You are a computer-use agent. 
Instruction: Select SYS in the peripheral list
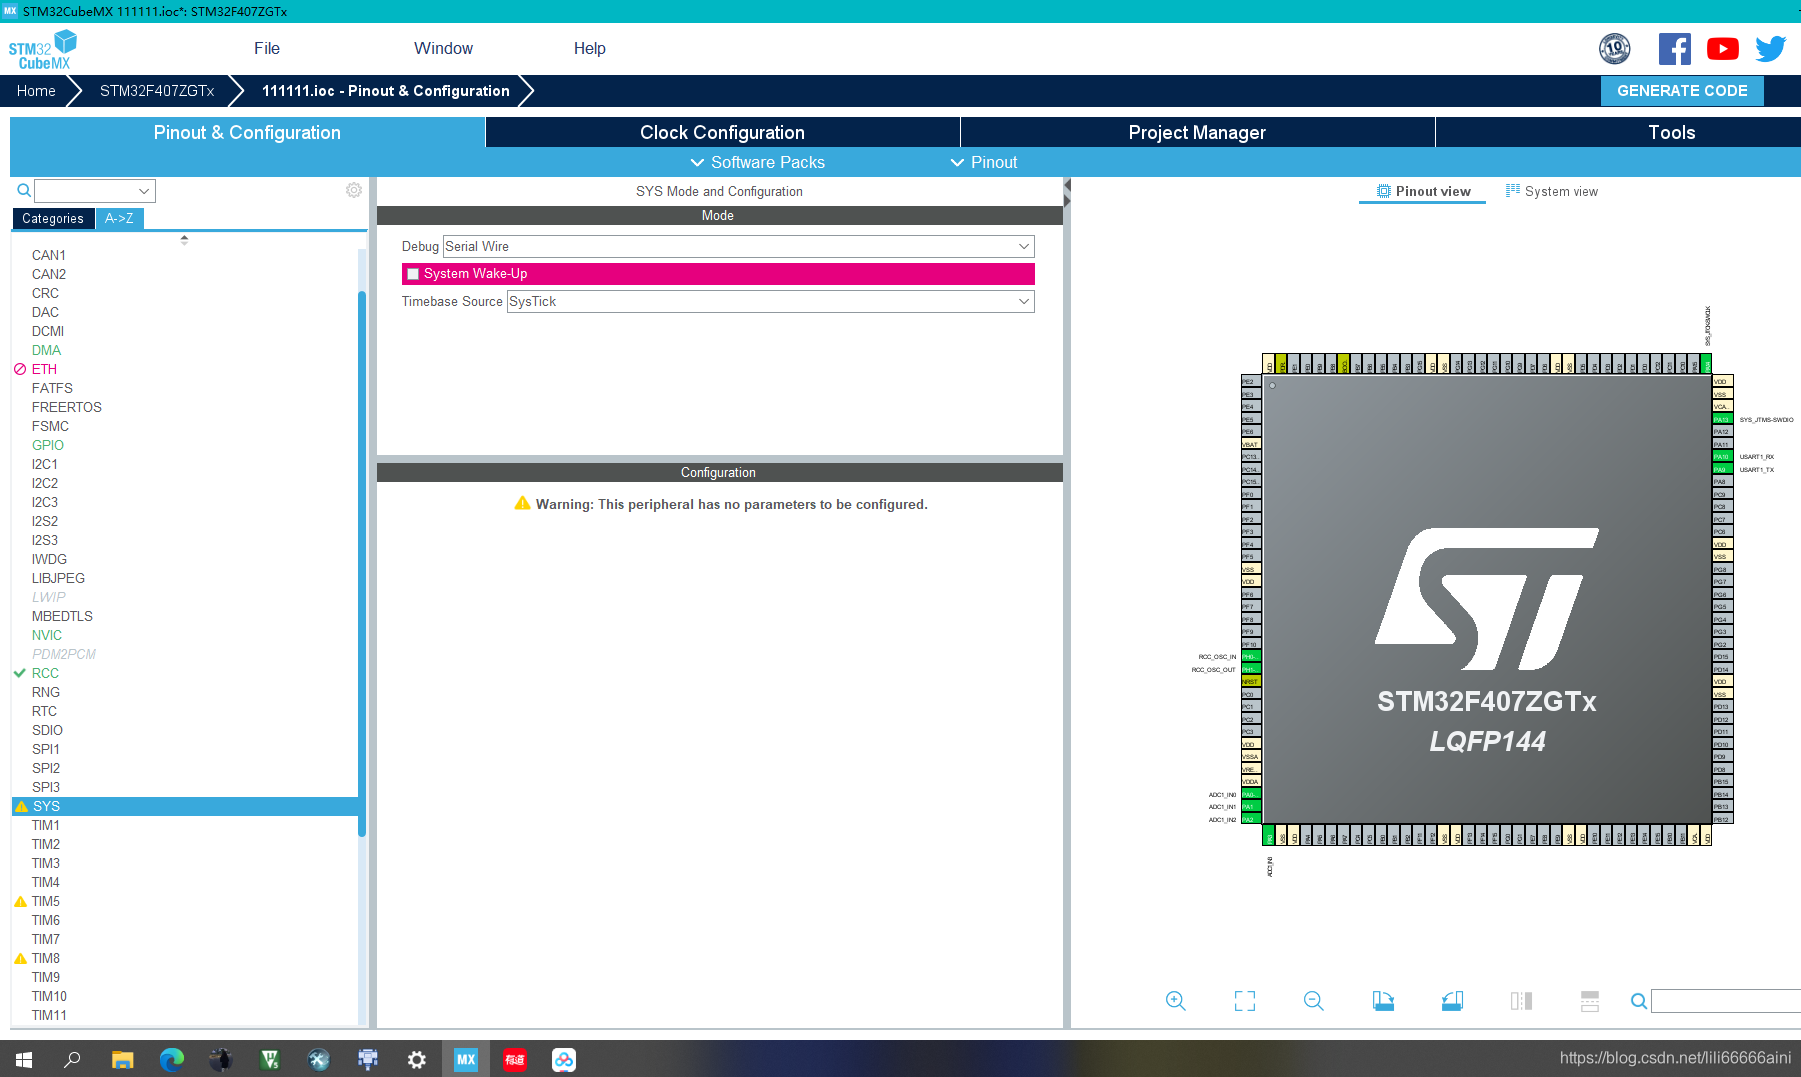184,806
